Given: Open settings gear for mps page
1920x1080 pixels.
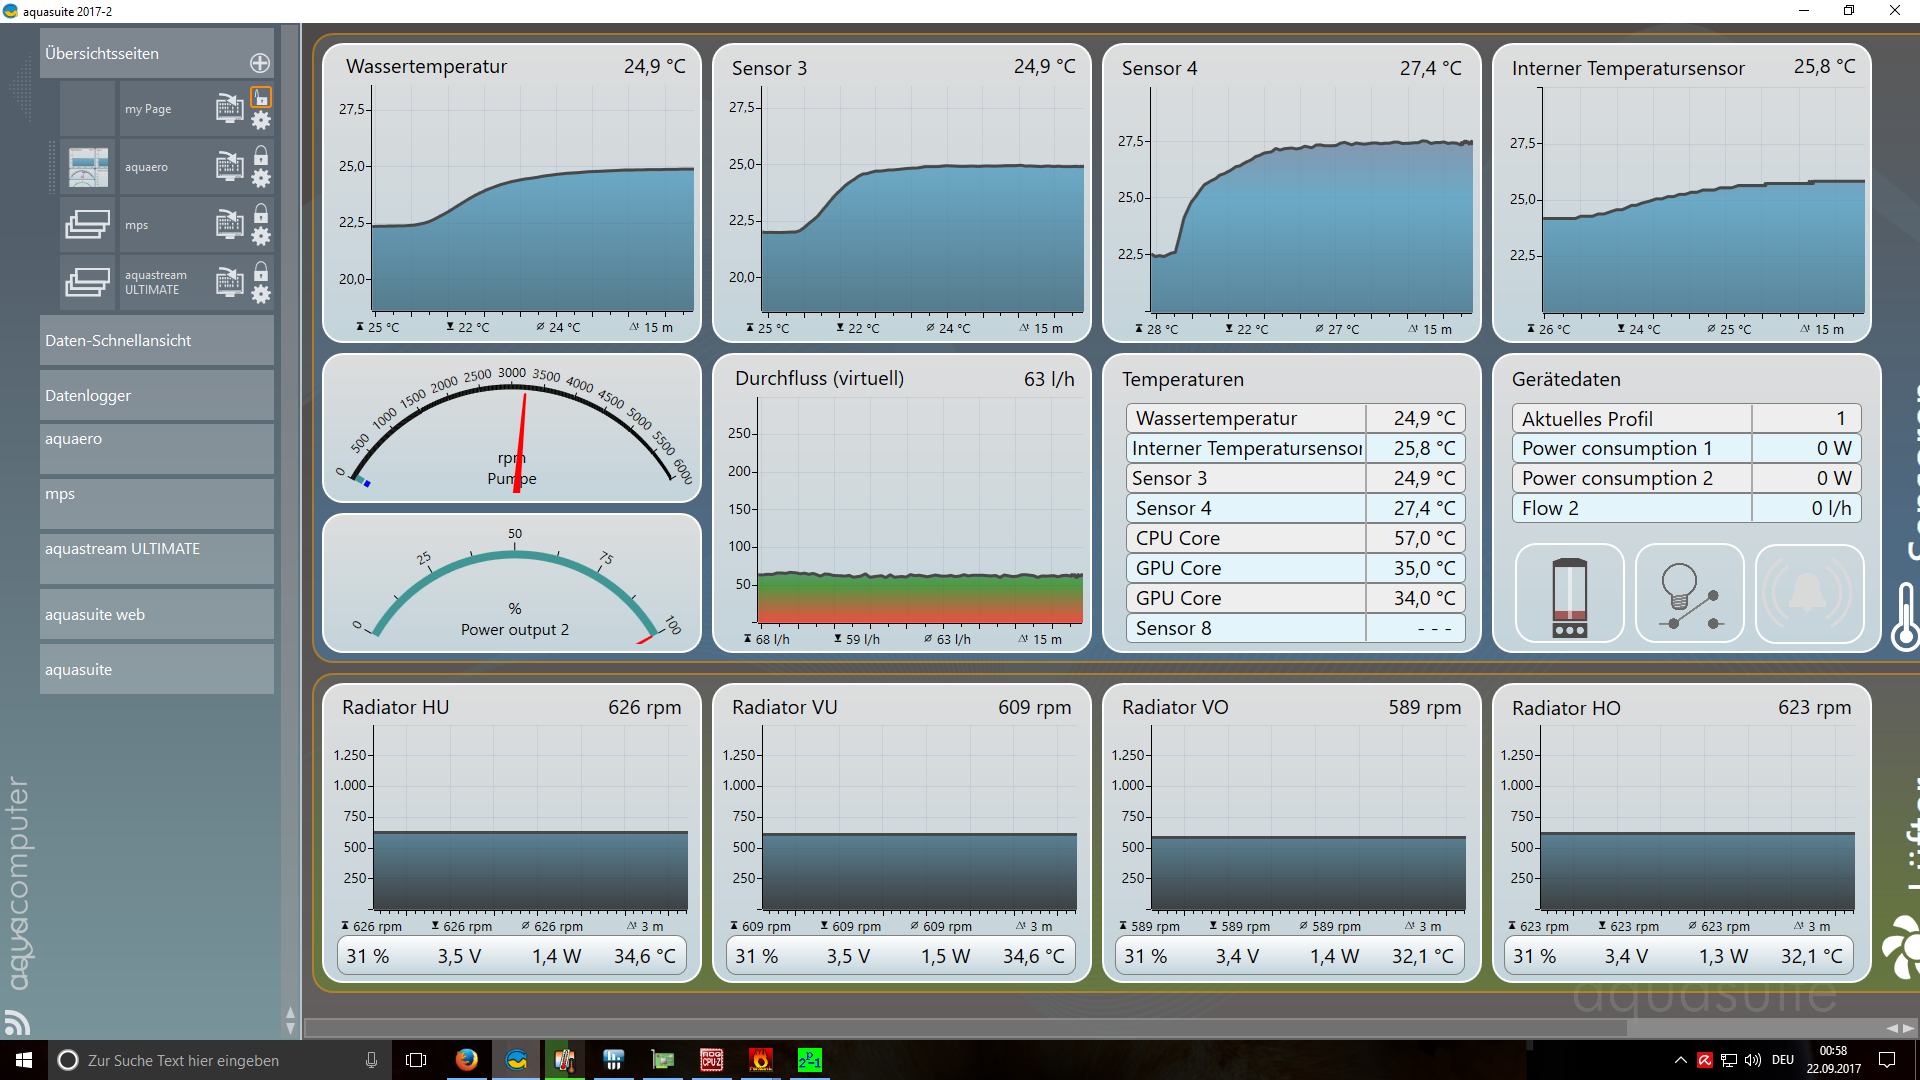Looking at the screenshot, I should (261, 237).
